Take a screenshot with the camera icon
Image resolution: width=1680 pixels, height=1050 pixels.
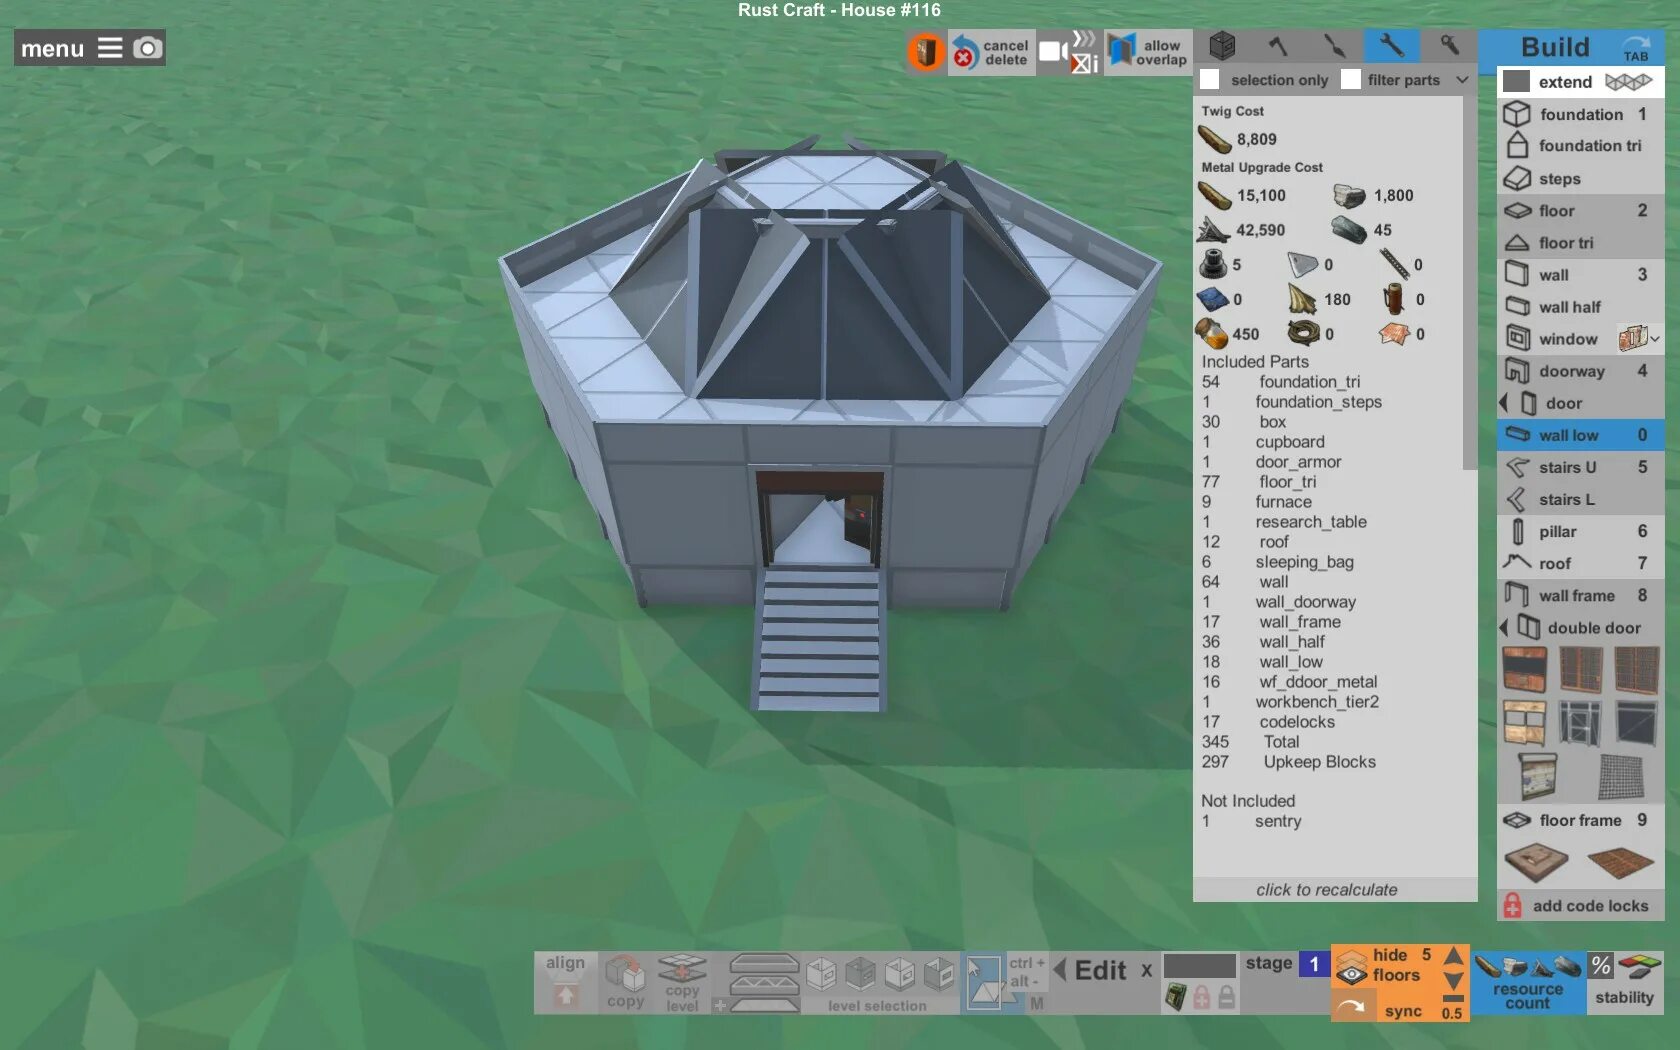tap(147, 48)
